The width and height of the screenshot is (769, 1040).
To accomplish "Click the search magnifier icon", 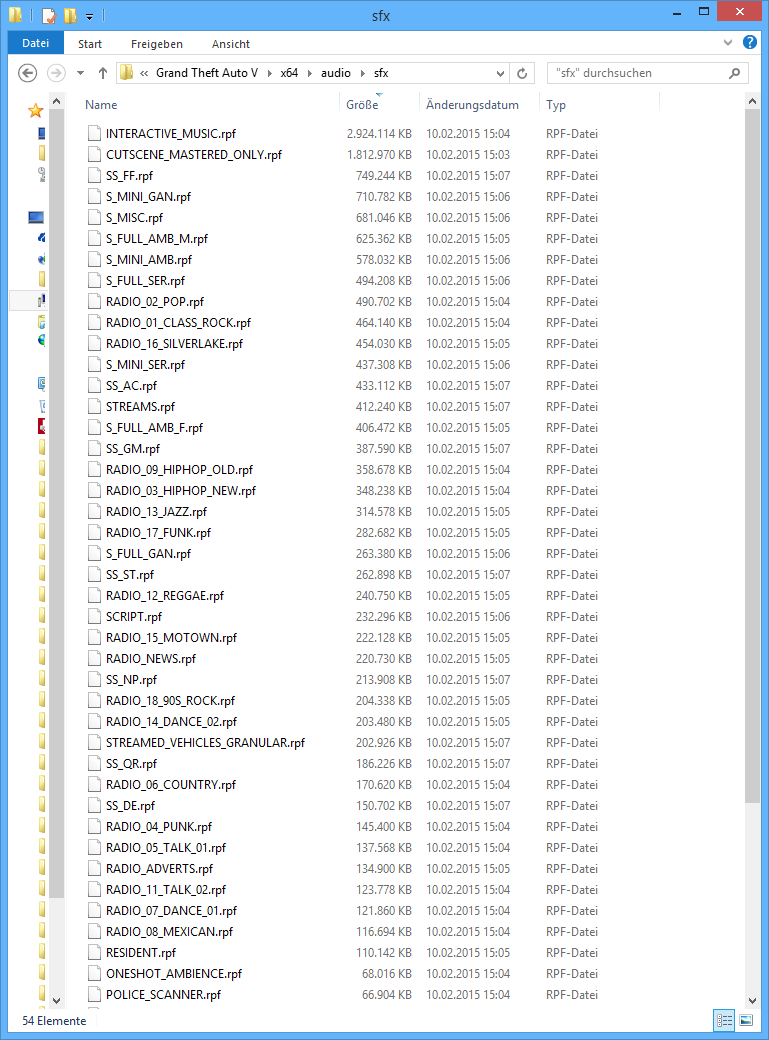I will (x=734, y=73).
